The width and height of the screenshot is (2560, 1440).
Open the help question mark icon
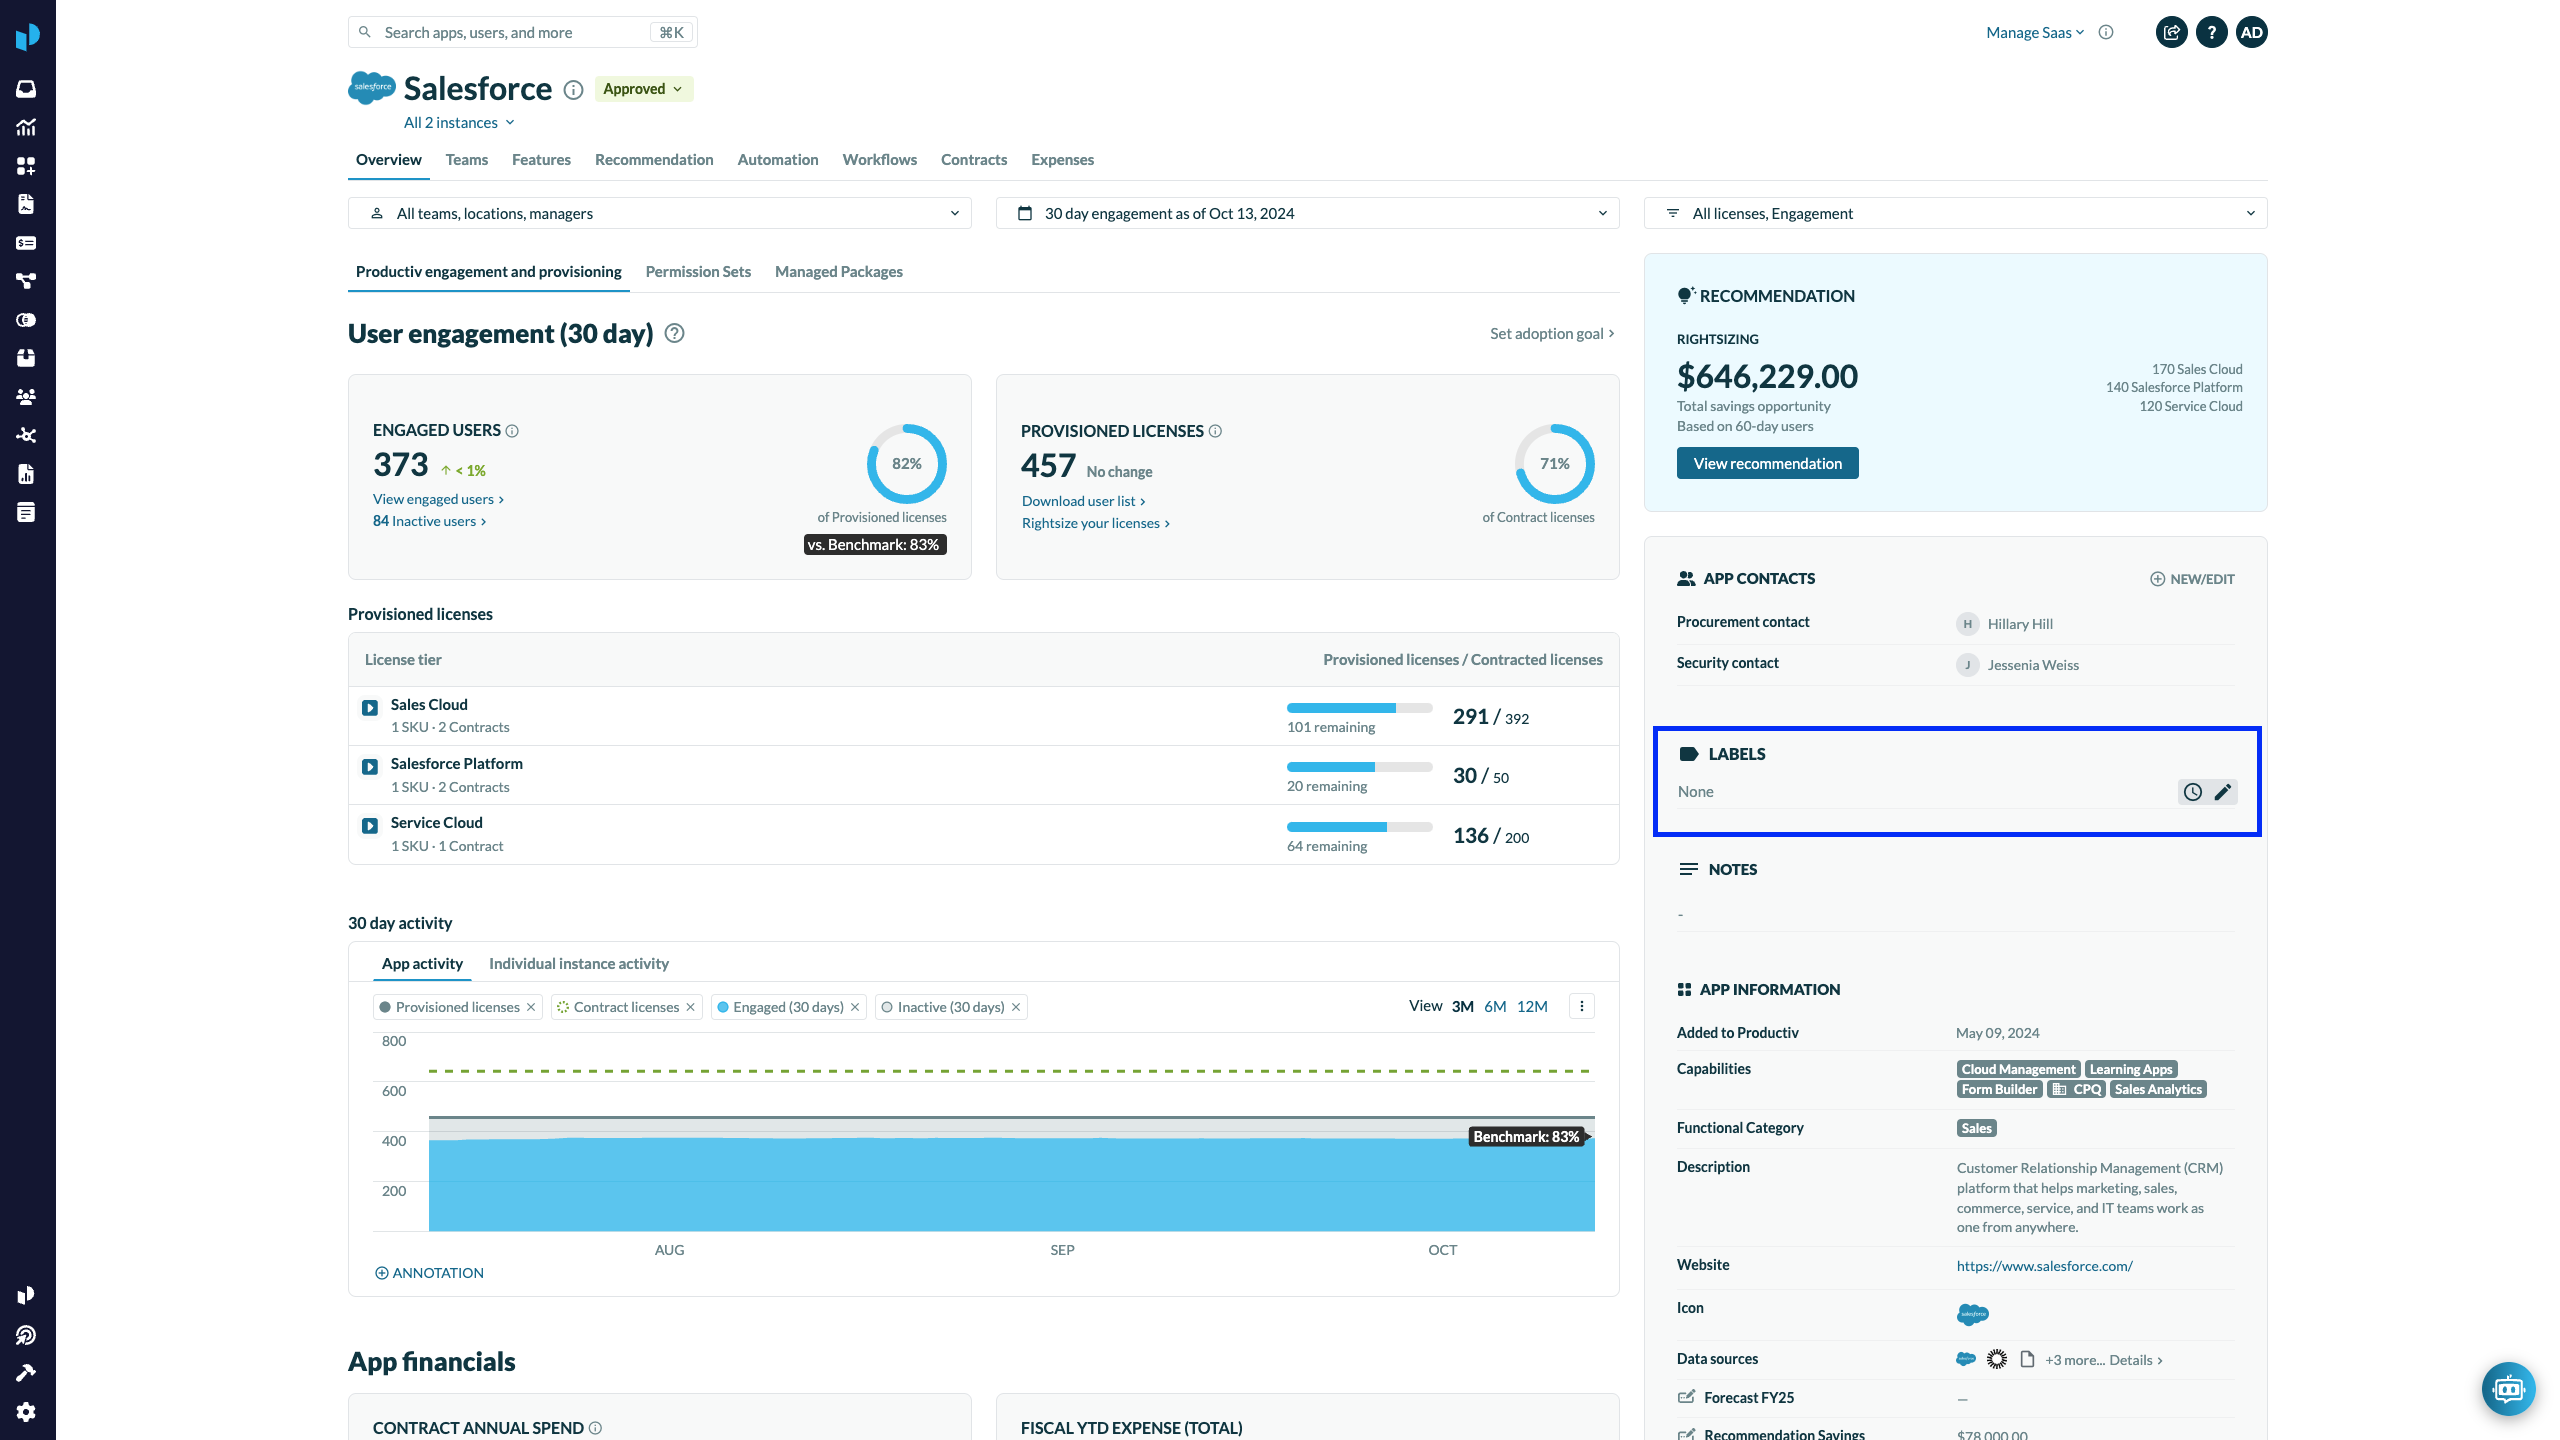click(x=2211, y=32)
